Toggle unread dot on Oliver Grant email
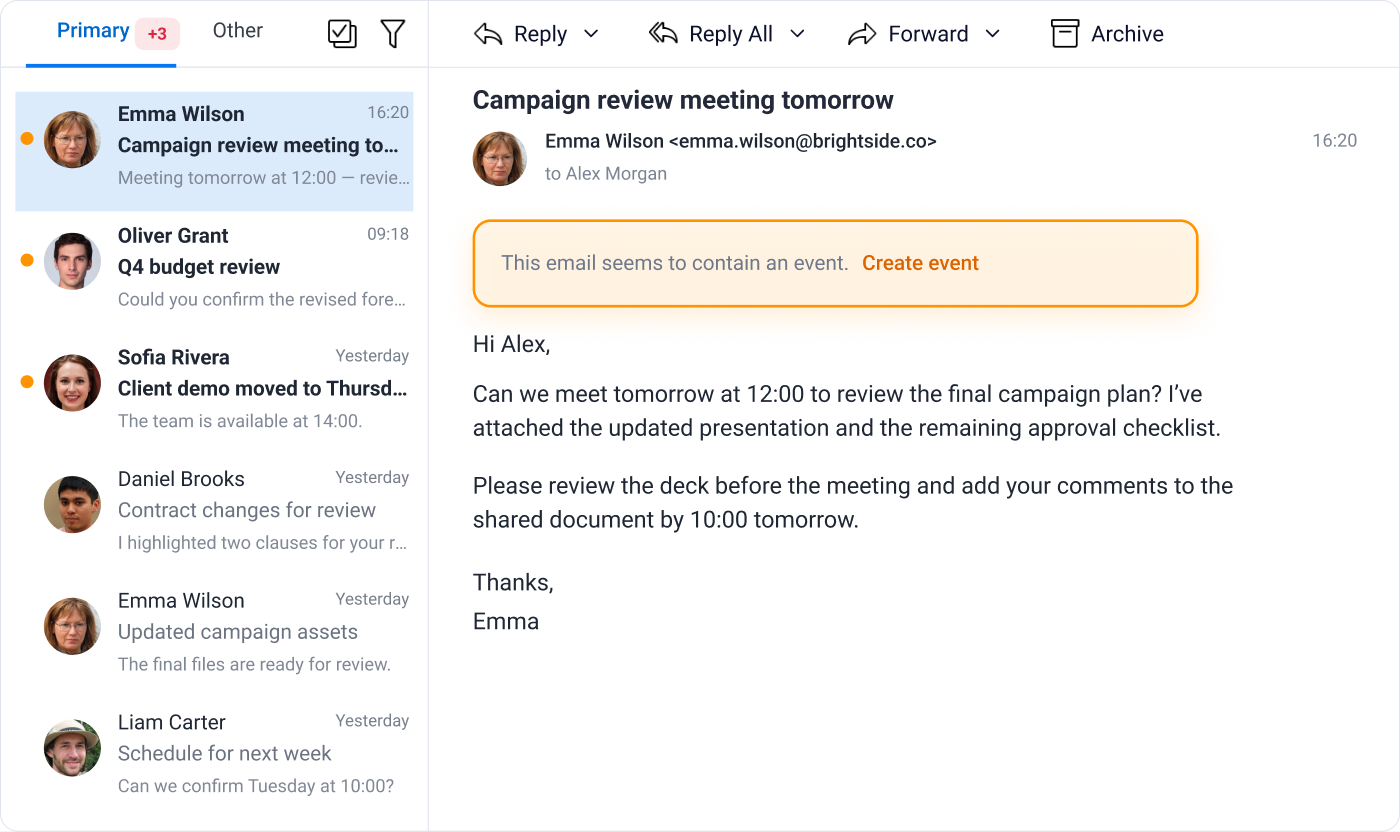 tap(27, 260)
